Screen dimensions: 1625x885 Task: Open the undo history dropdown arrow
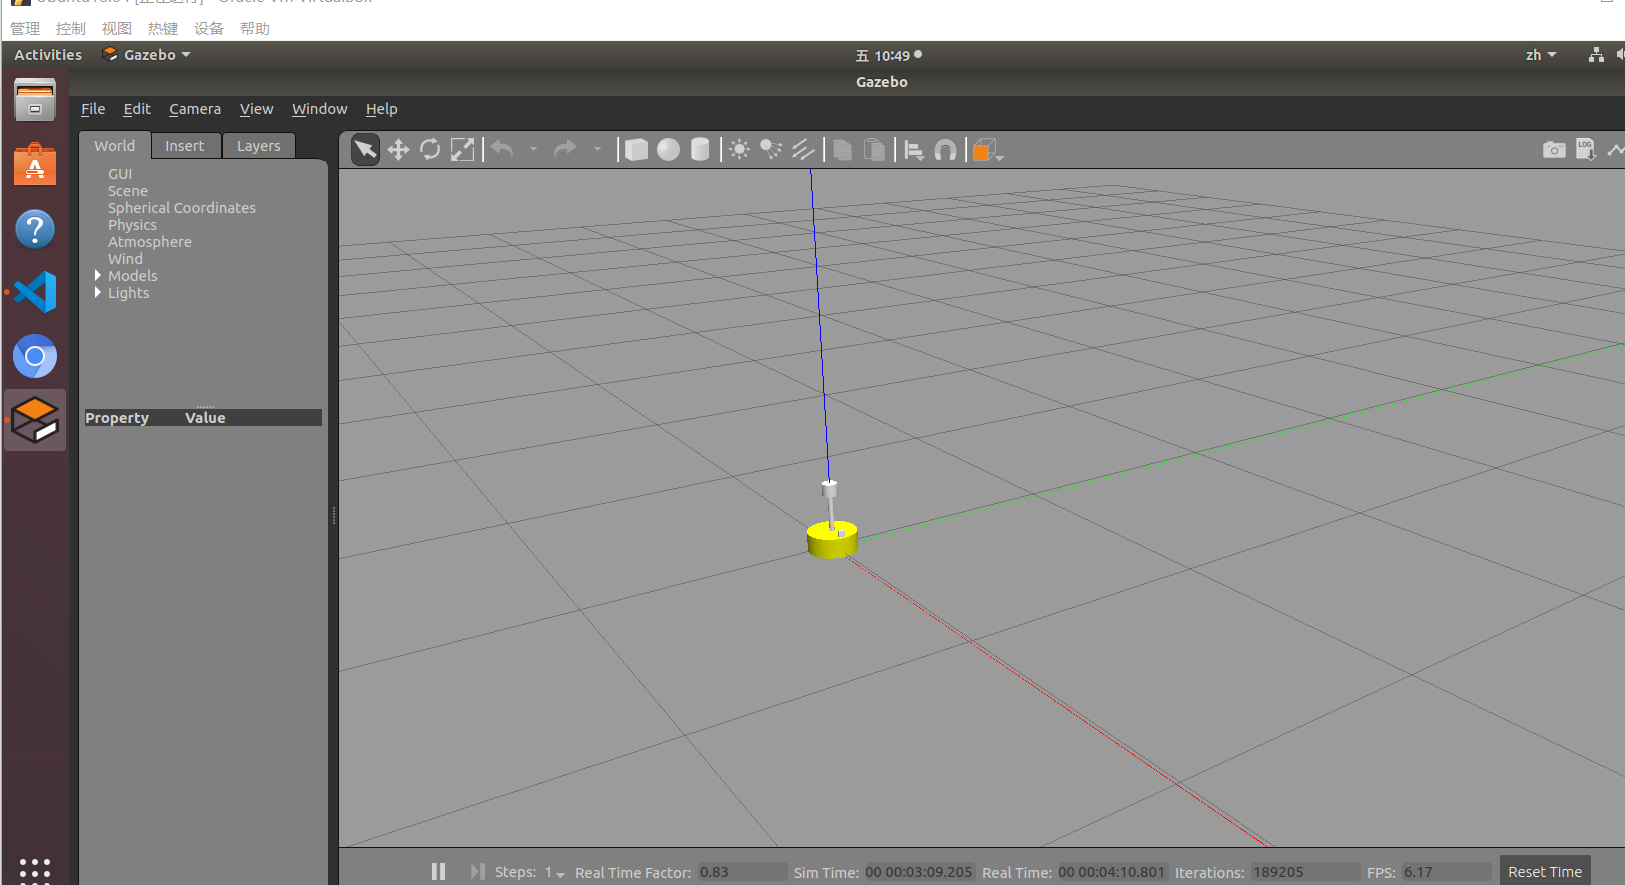533,150
